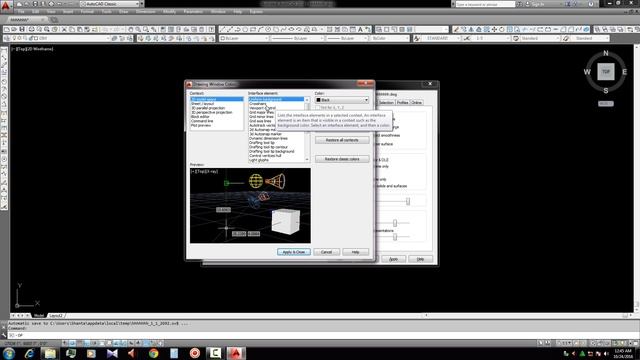The width and height of the screenshot is (640, 360).
Task: Adjust the middle slider in Options dialog
Action: pos(395,223)
